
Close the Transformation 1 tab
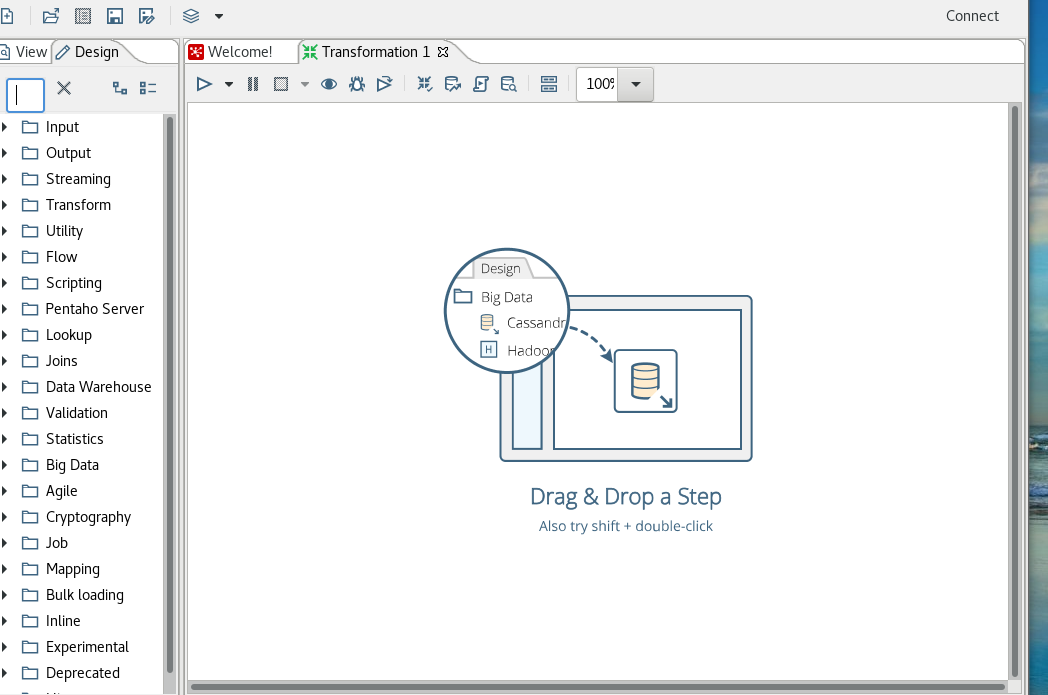pos(442,52)
